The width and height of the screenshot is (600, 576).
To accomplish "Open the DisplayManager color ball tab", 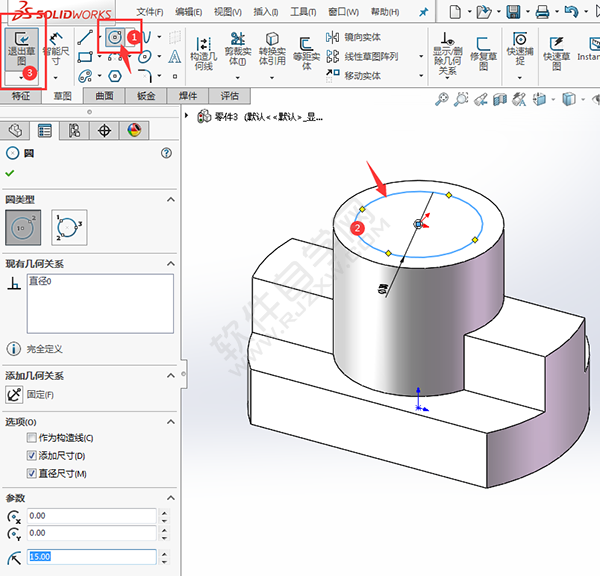I will pyautogui.click(x=134, y=131).
